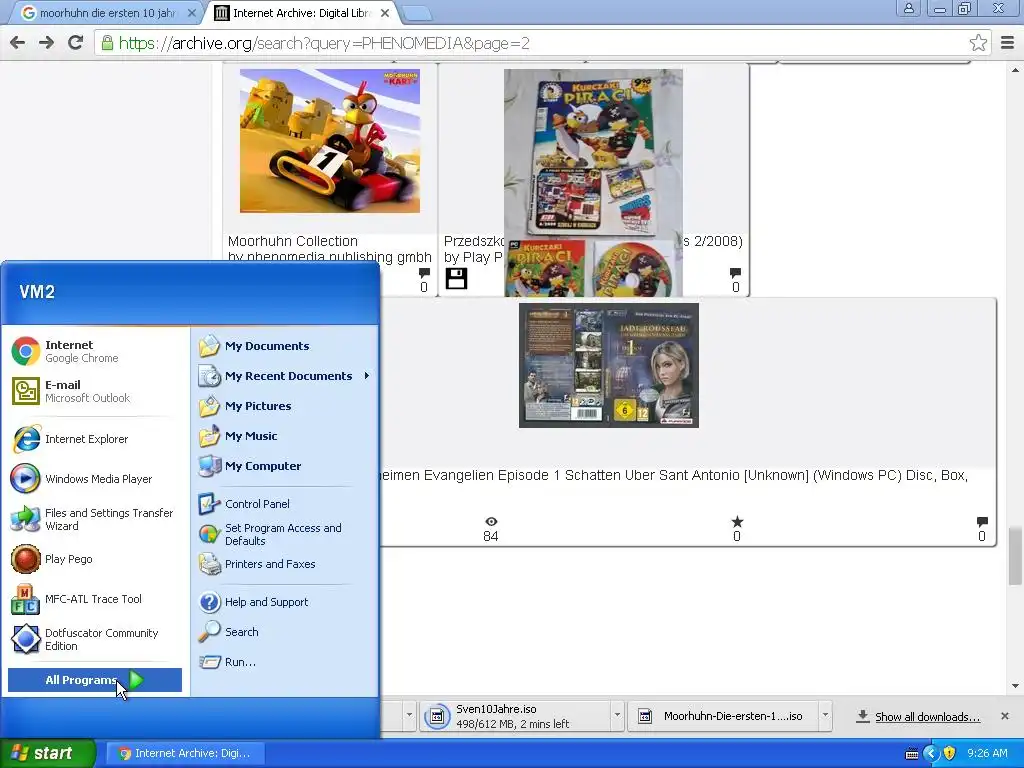The height and width of the screenshot is (768, 1024).
Task: Expand Sven10Jahre.iso download options arrow
Action: point(617,715)
